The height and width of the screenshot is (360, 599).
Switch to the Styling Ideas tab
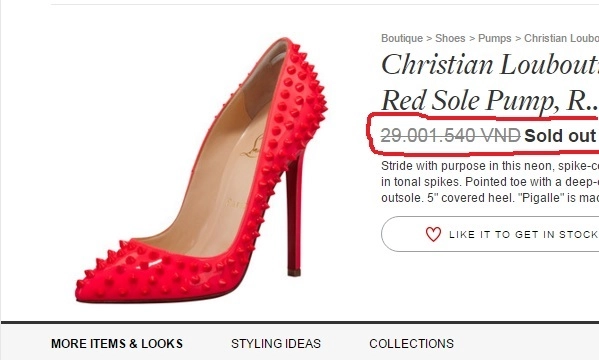click(276, 344)
